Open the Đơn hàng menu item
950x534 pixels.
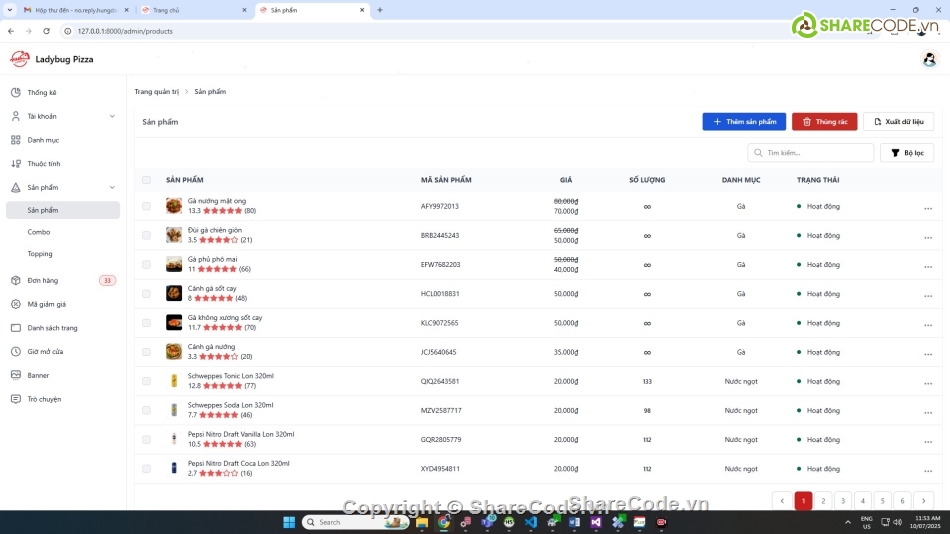[63, 280]
